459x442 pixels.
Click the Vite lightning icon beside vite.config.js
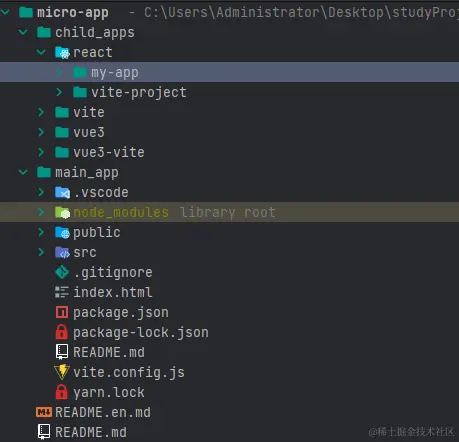tap(62, 372)
